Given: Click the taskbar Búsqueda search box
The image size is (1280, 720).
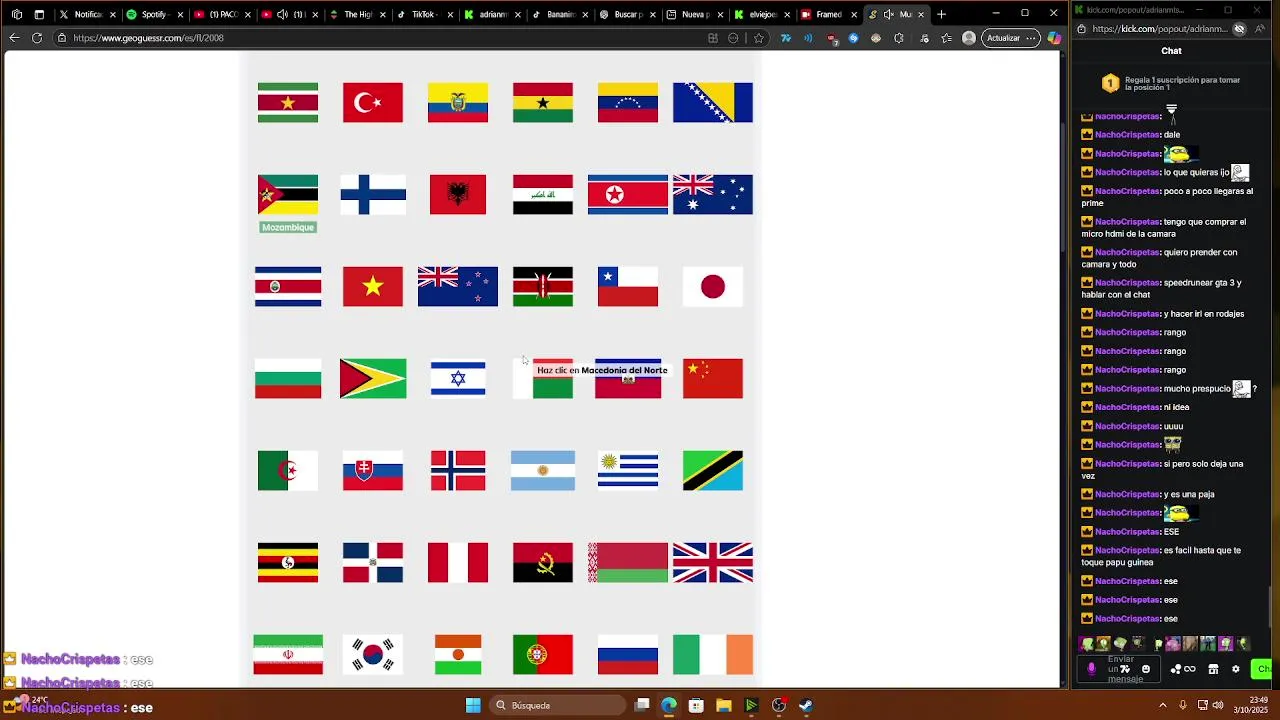Looking at the screenshot, I should pos(558,705).
